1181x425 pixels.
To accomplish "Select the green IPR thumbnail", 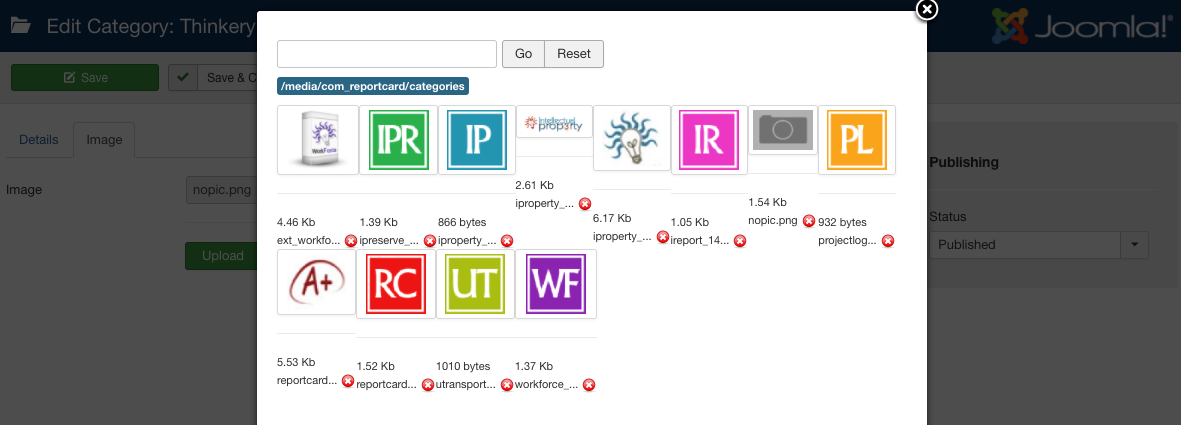I will 398,140.
